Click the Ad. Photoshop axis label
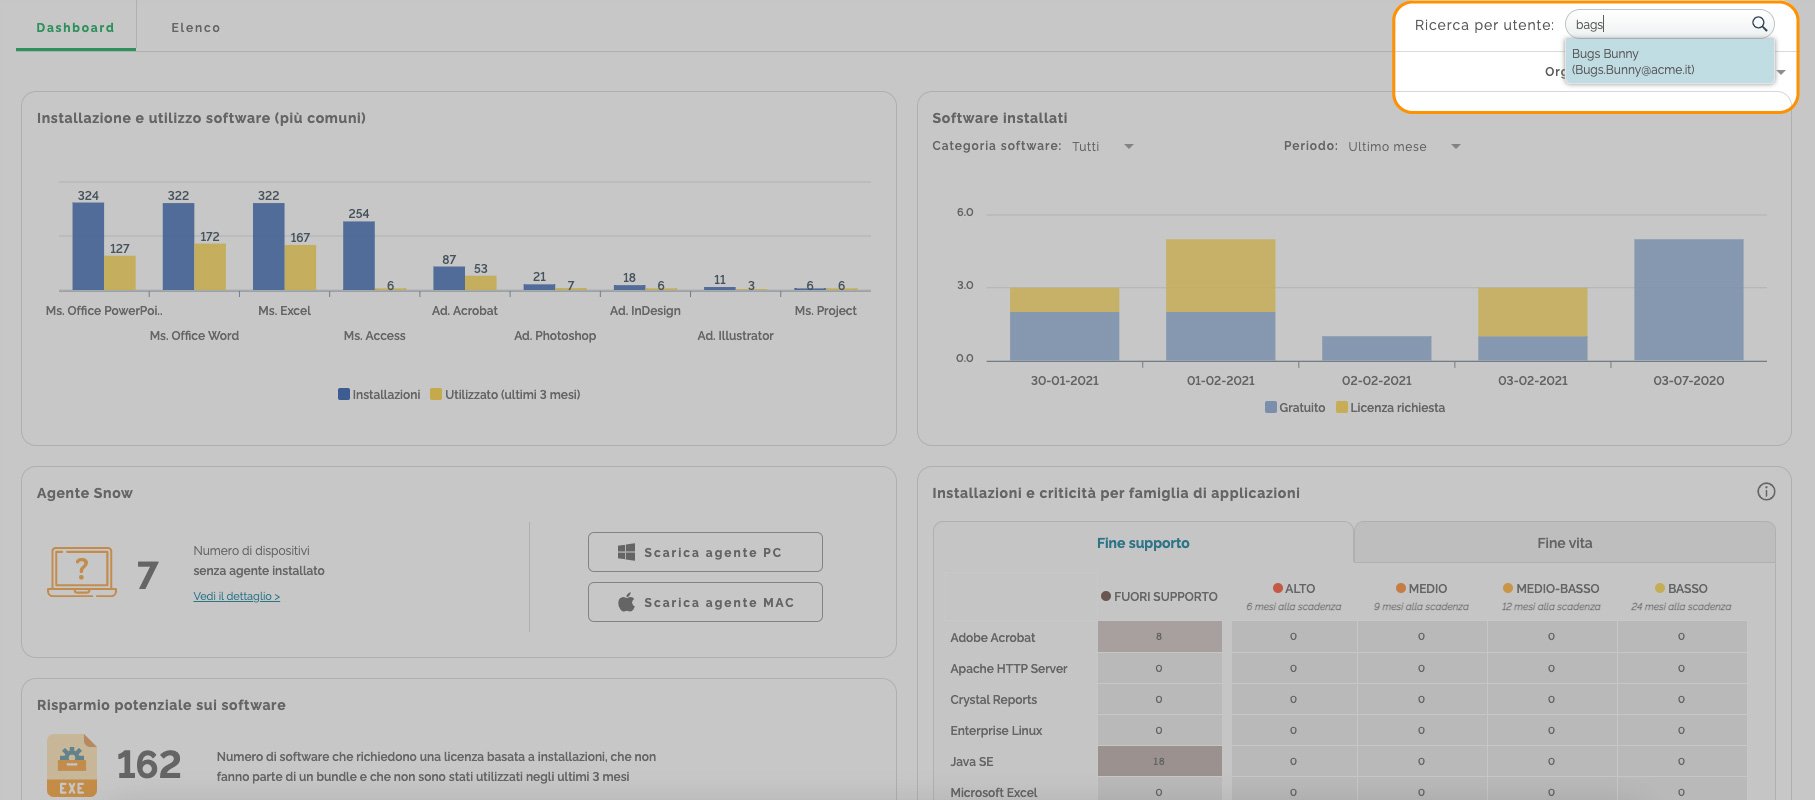This screenshot has height=800, width=1815. coord(555,336)
